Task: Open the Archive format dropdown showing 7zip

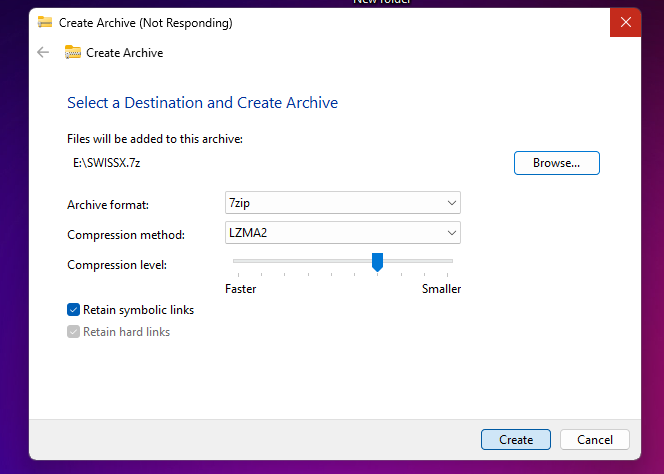Action: pyautogui.click(x=343, y=203)
